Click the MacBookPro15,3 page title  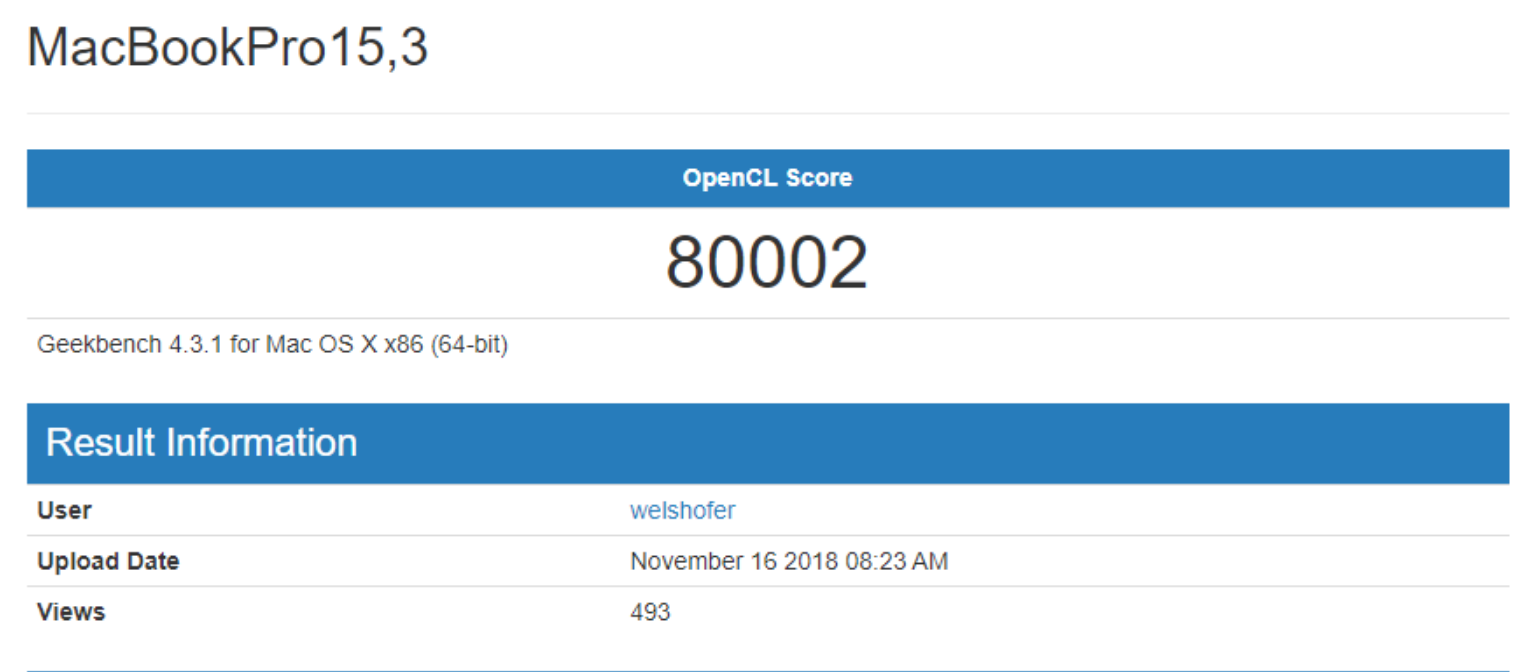[x=228, y=48]
